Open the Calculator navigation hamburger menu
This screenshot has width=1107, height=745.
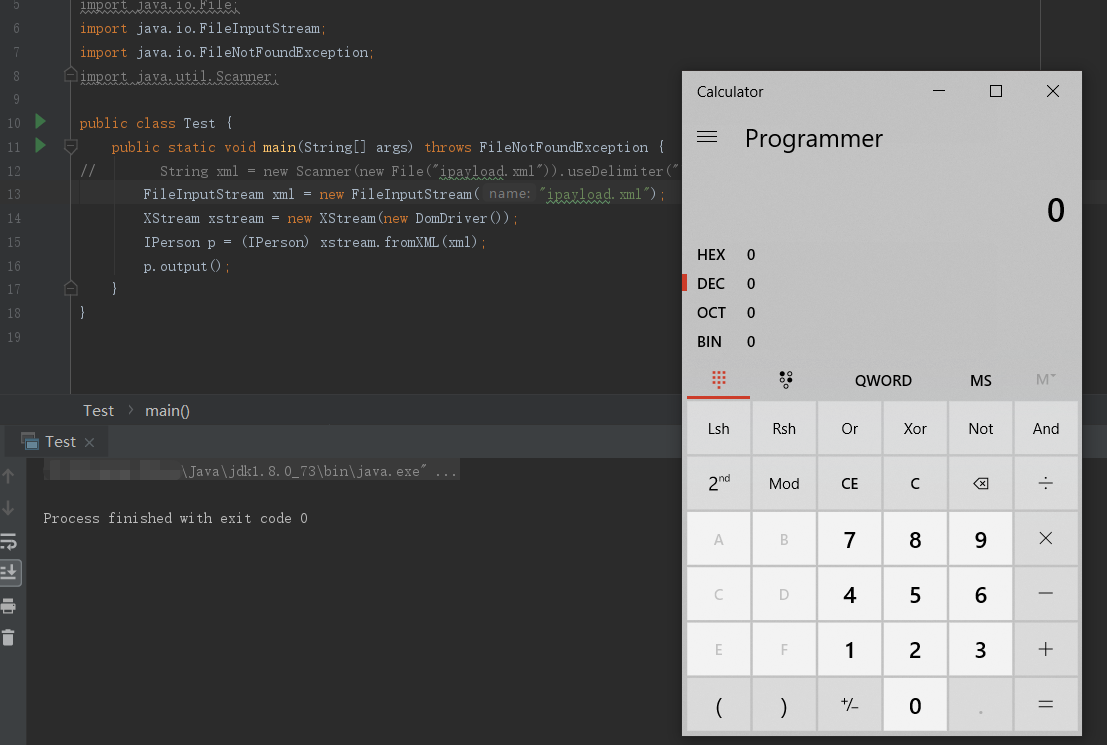point(707,138)
